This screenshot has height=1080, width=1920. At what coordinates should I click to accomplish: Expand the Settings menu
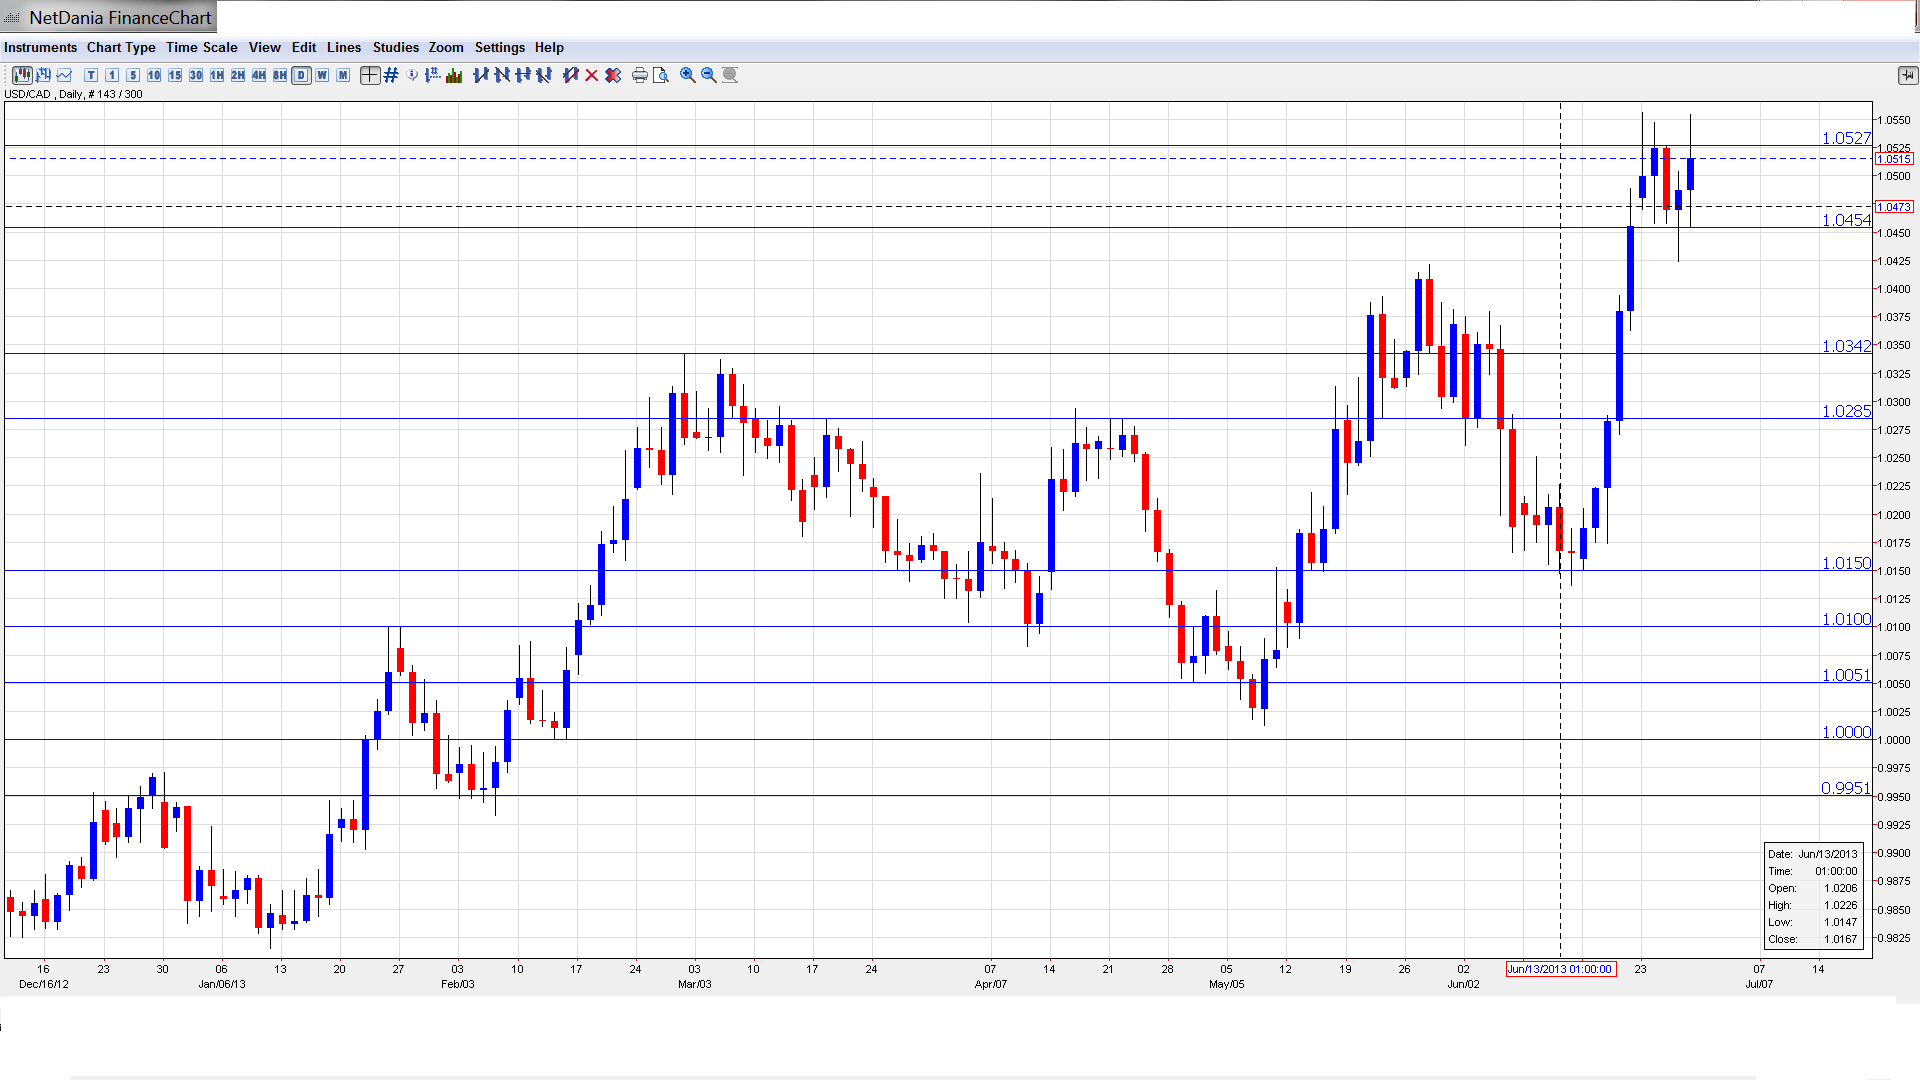(499, 47)
